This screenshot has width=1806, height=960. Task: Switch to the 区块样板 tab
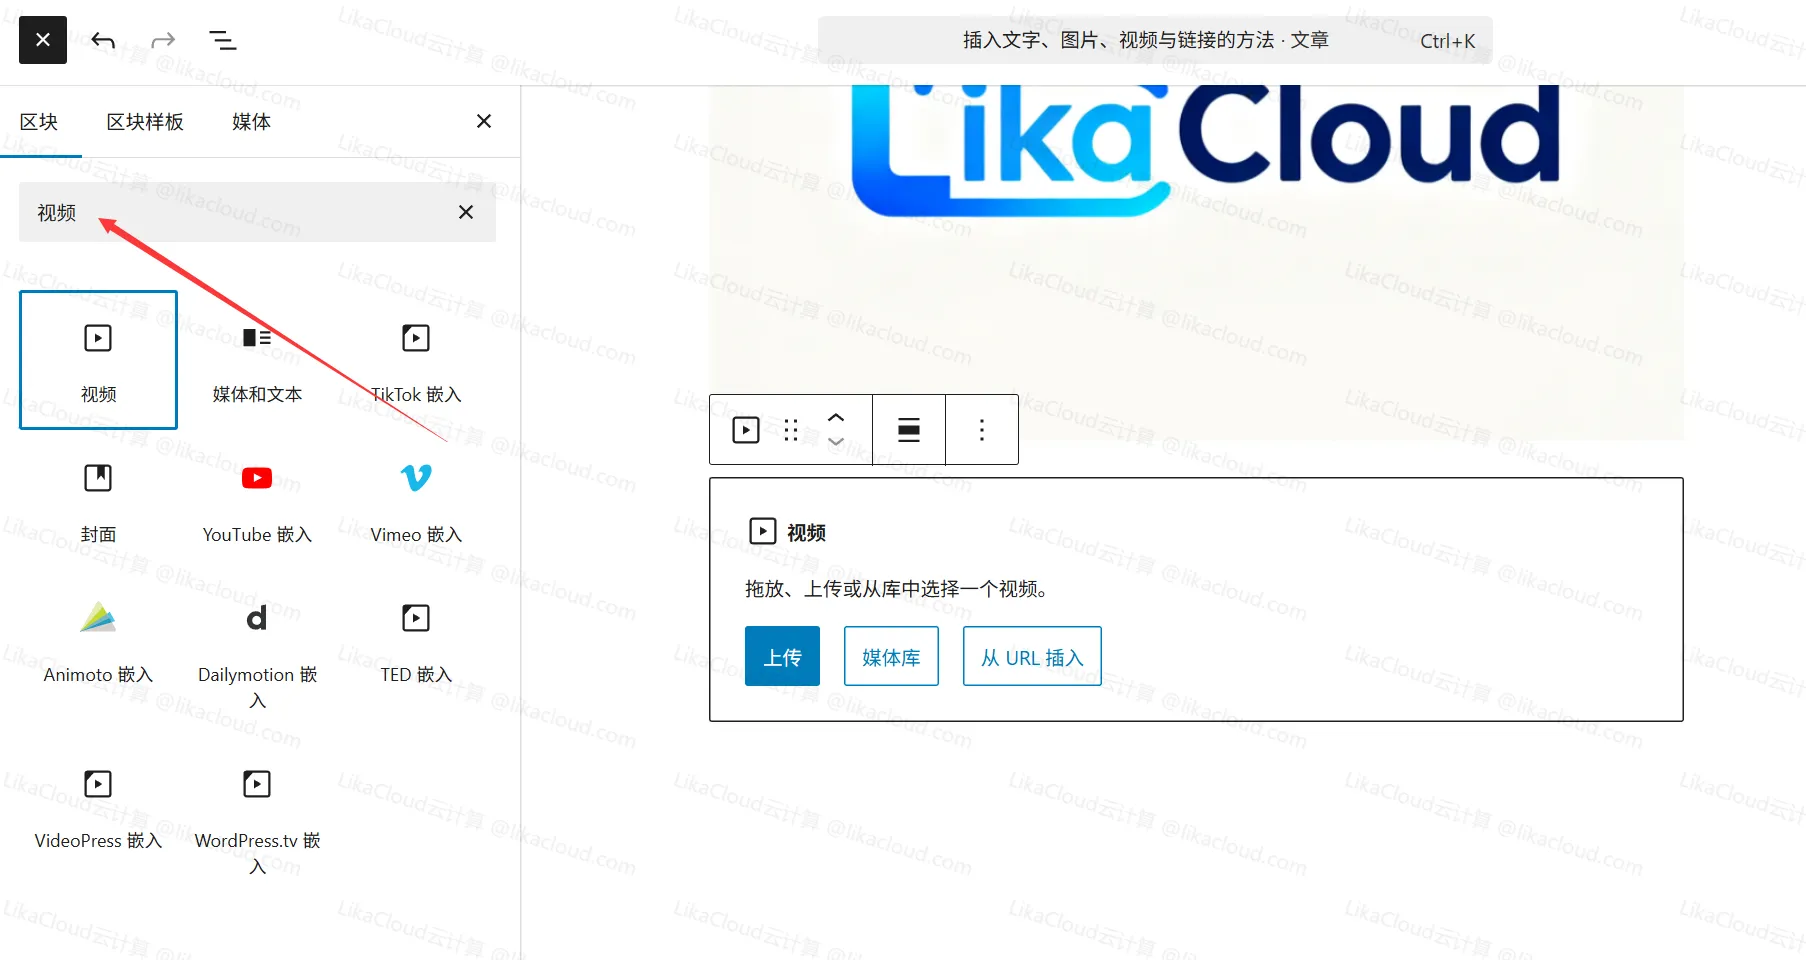pos(146,121)
